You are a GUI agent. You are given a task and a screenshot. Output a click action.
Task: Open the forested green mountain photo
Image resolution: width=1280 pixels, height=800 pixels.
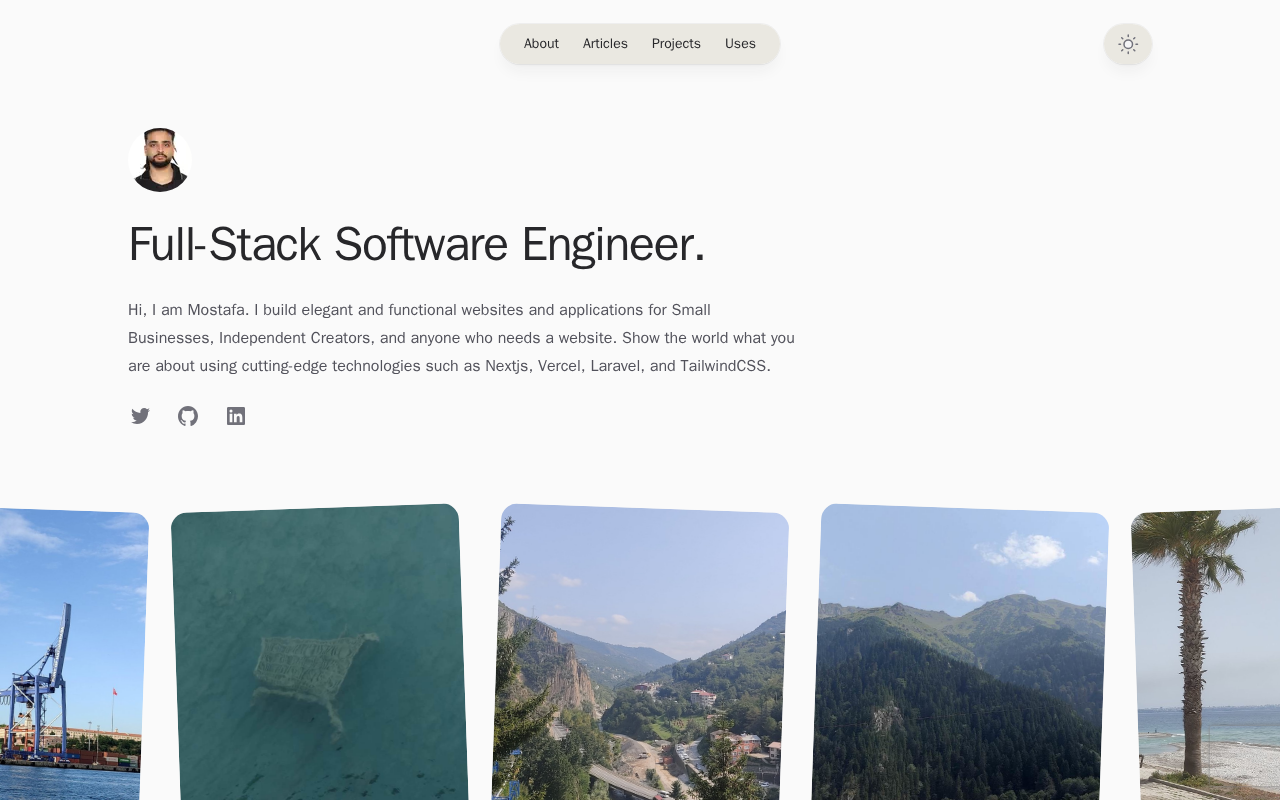click(x=960, y=653)
